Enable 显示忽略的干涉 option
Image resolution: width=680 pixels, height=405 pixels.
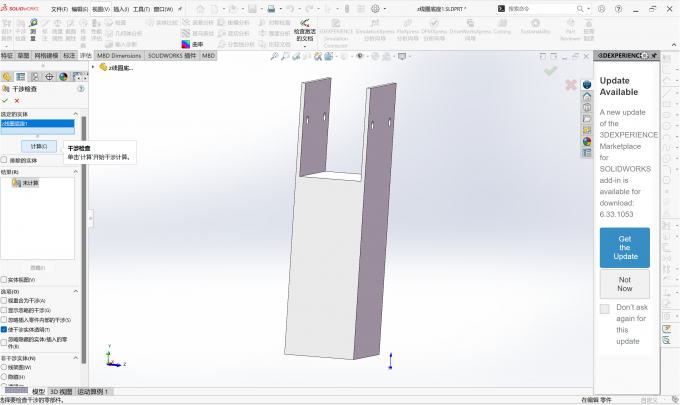[4, 310]
